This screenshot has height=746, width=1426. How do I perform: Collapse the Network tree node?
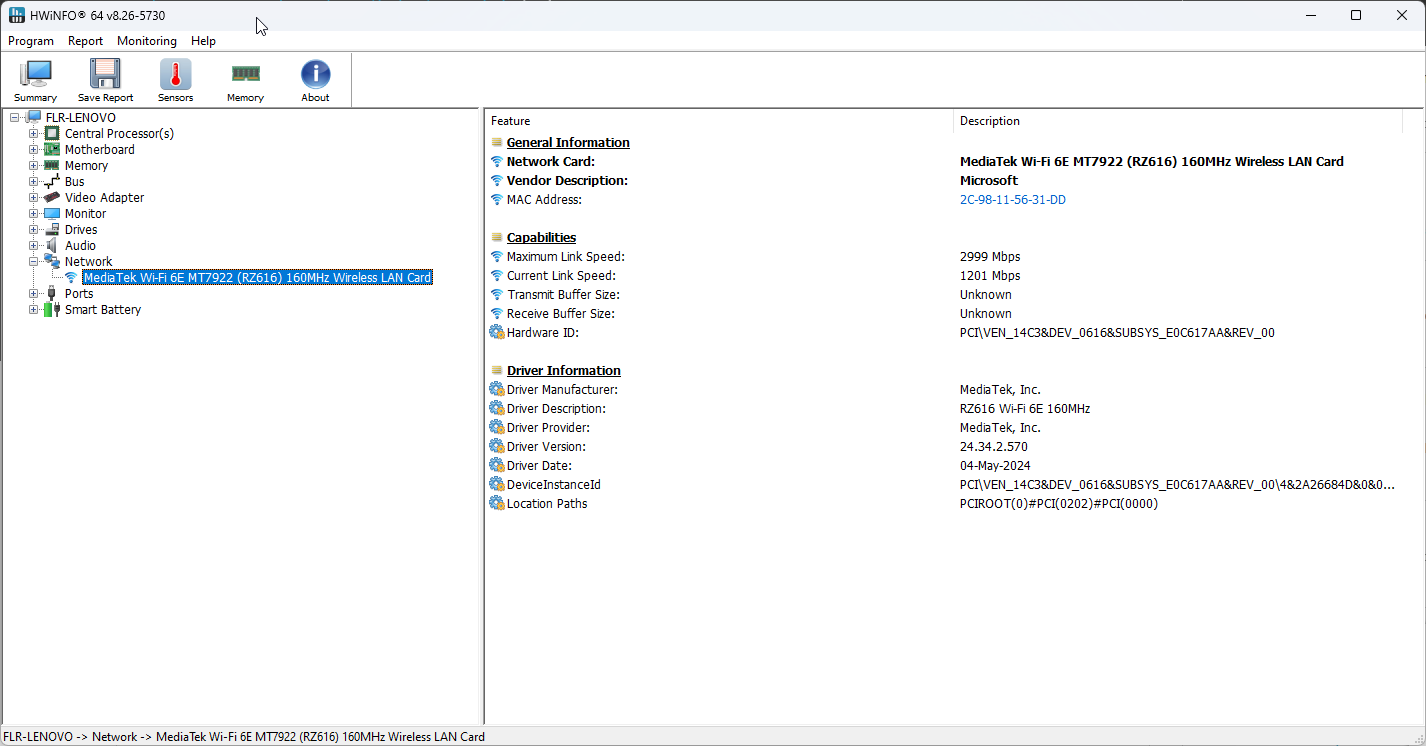(x=34, y=262)
